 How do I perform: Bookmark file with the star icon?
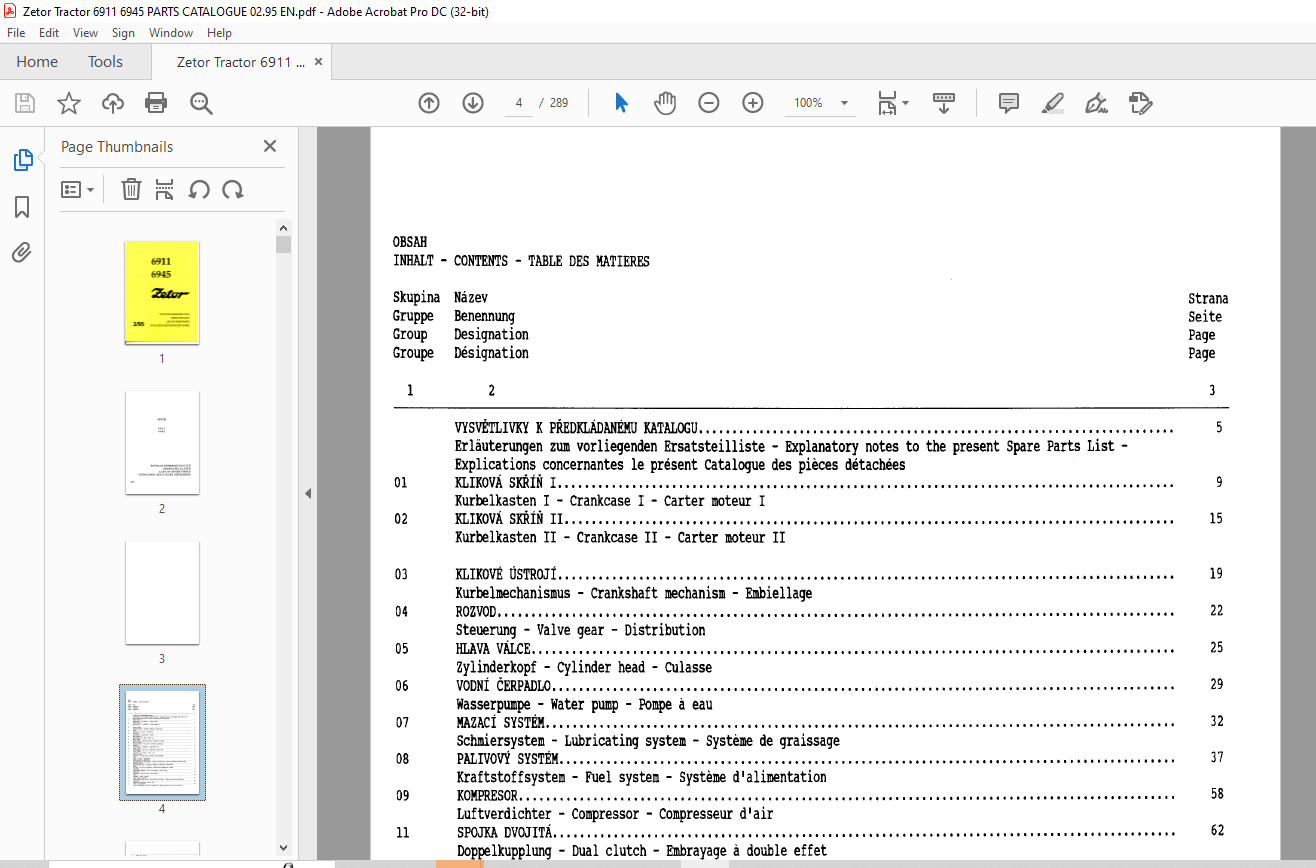coord(68,103)
